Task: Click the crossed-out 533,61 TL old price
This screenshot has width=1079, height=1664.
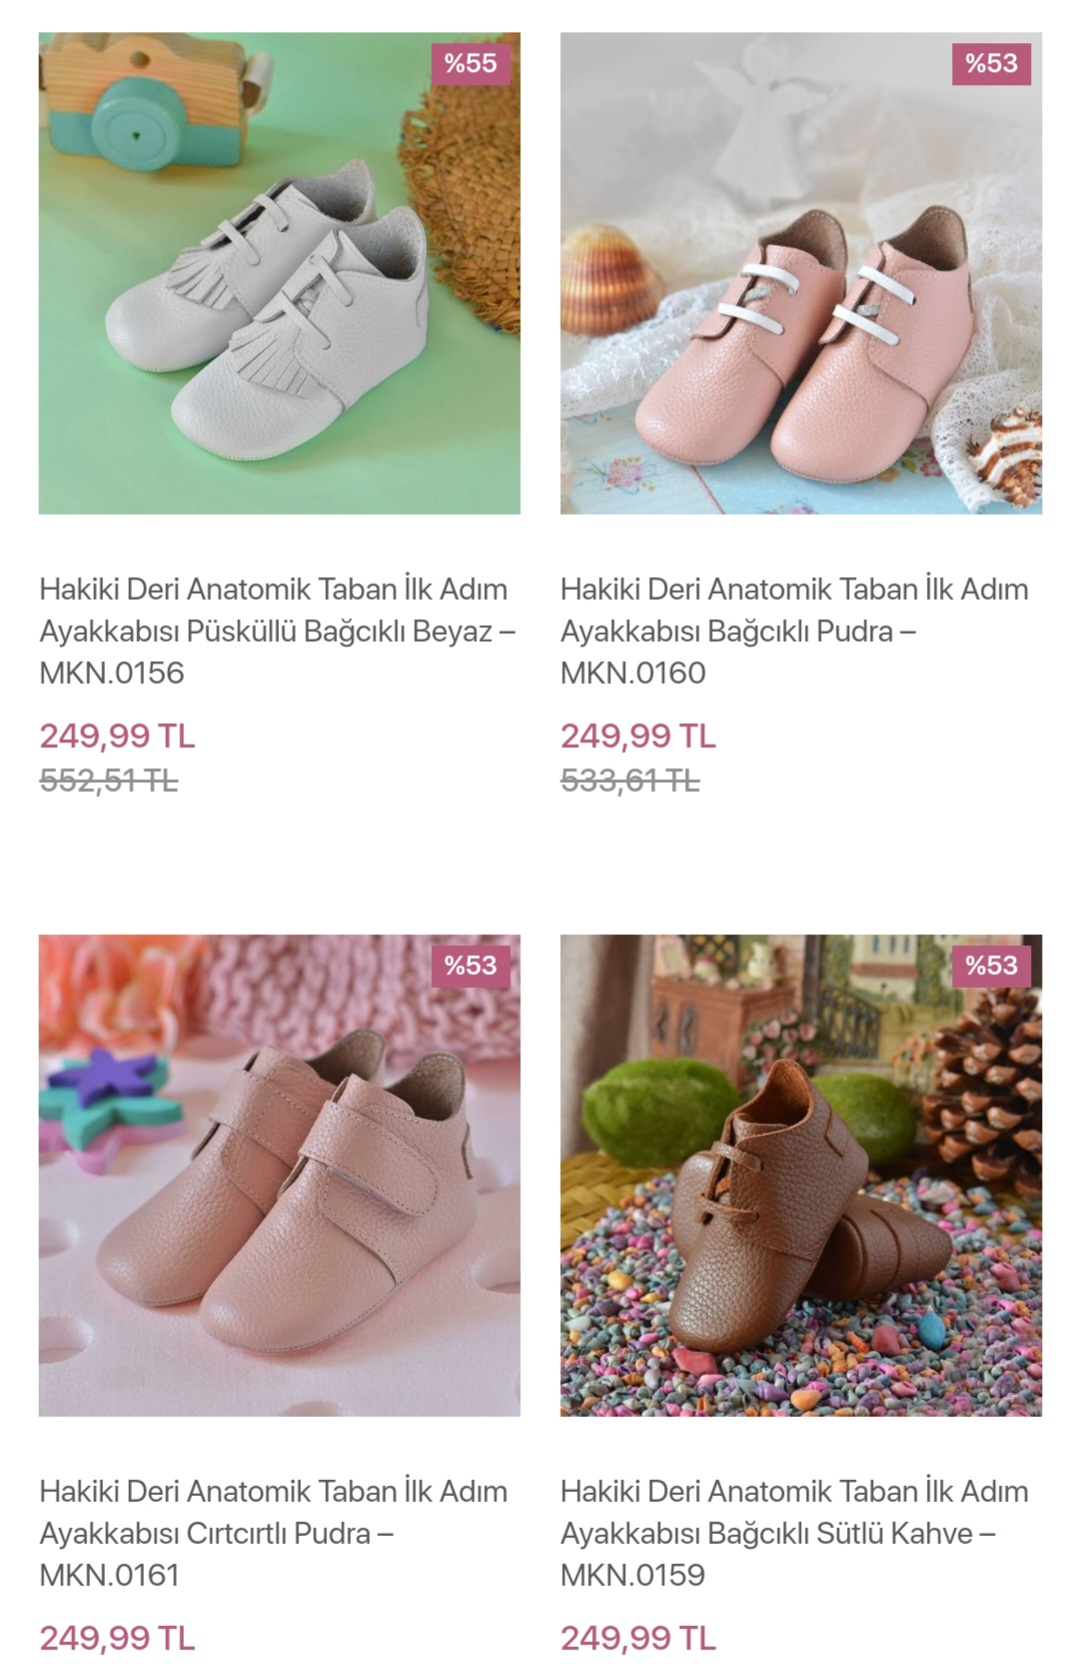Action: coord(630,780)
